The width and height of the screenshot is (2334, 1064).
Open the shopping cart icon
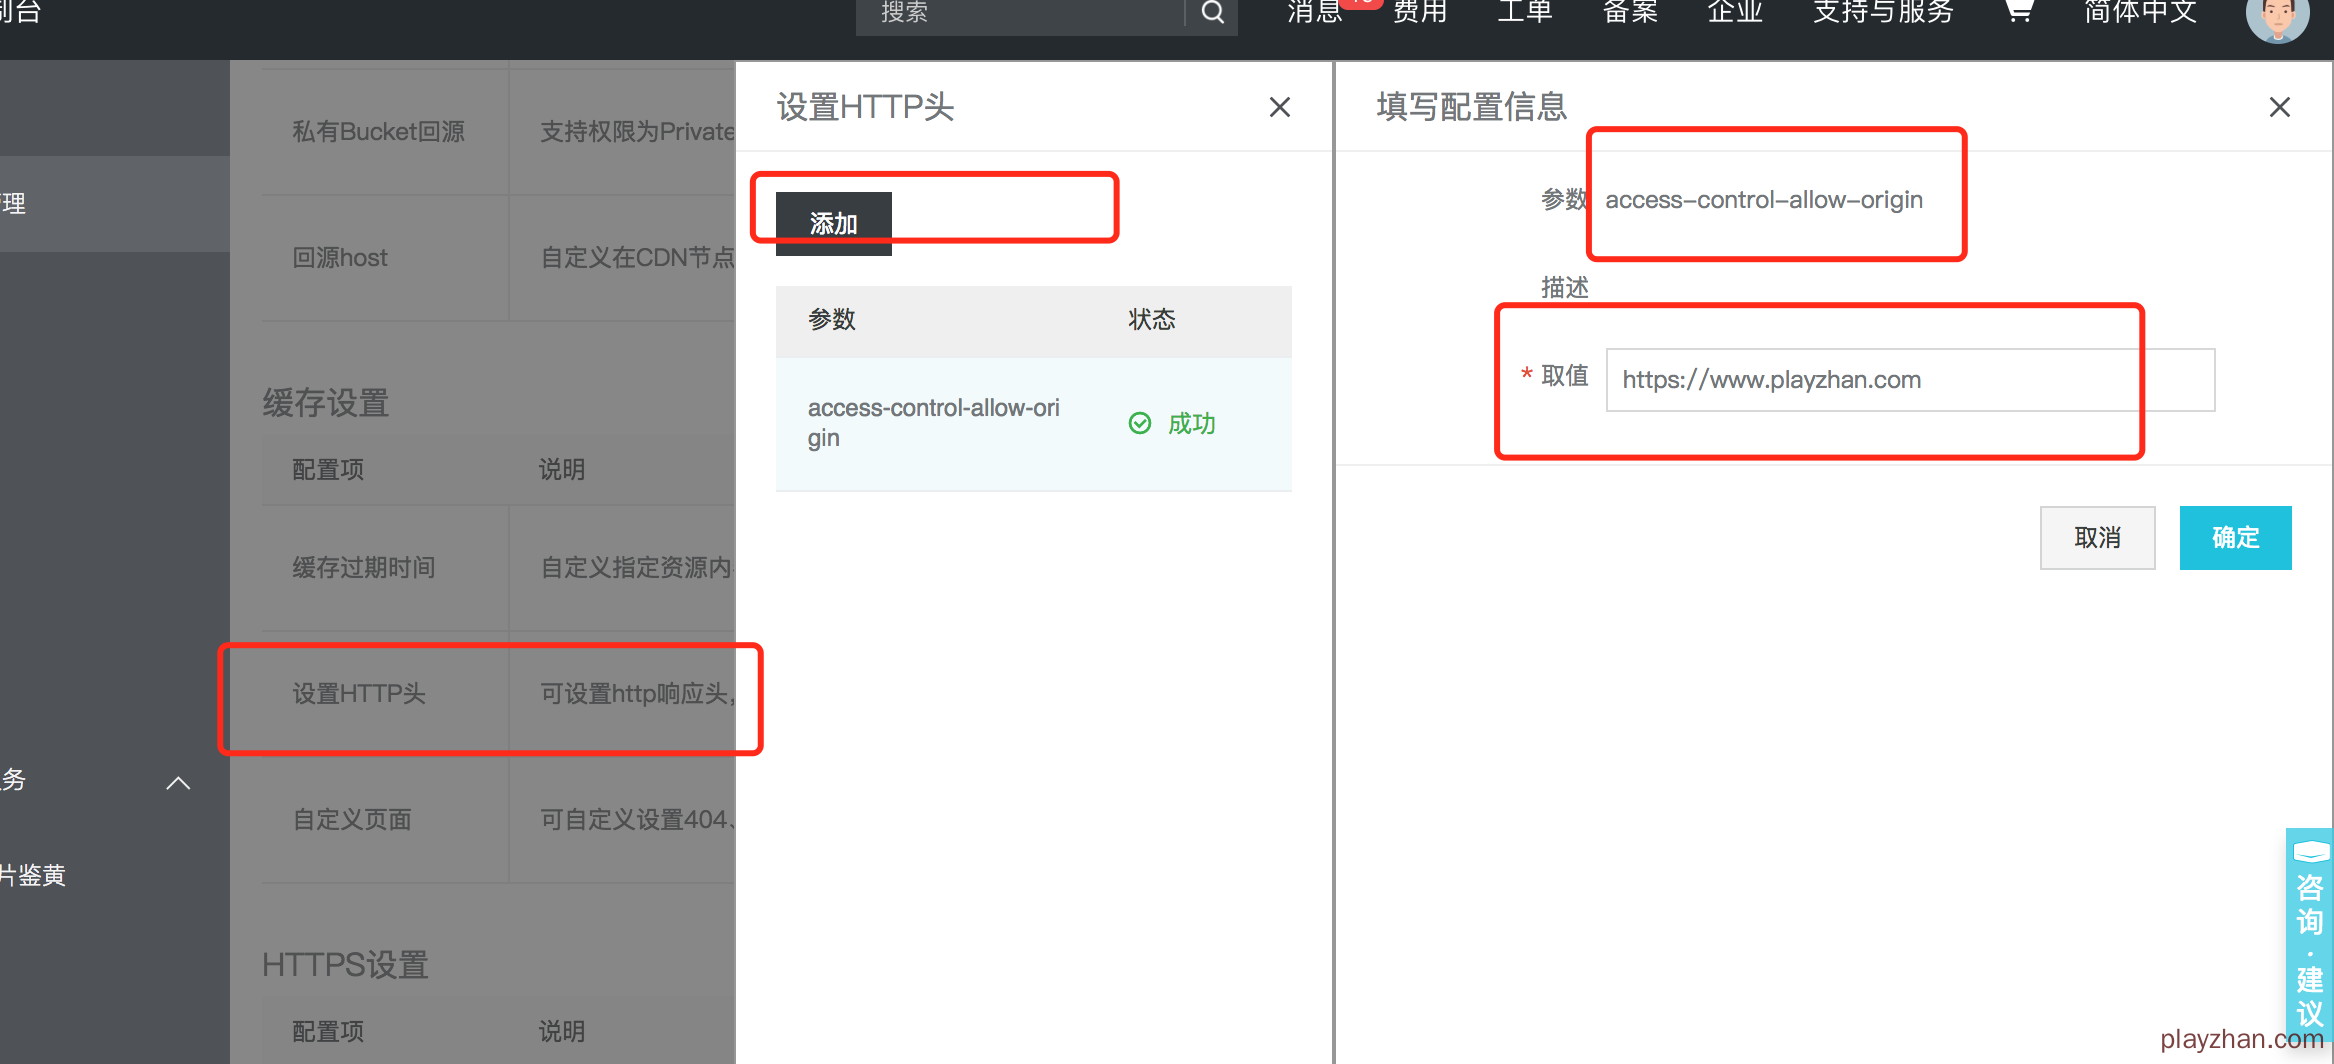coord(2018,12)
